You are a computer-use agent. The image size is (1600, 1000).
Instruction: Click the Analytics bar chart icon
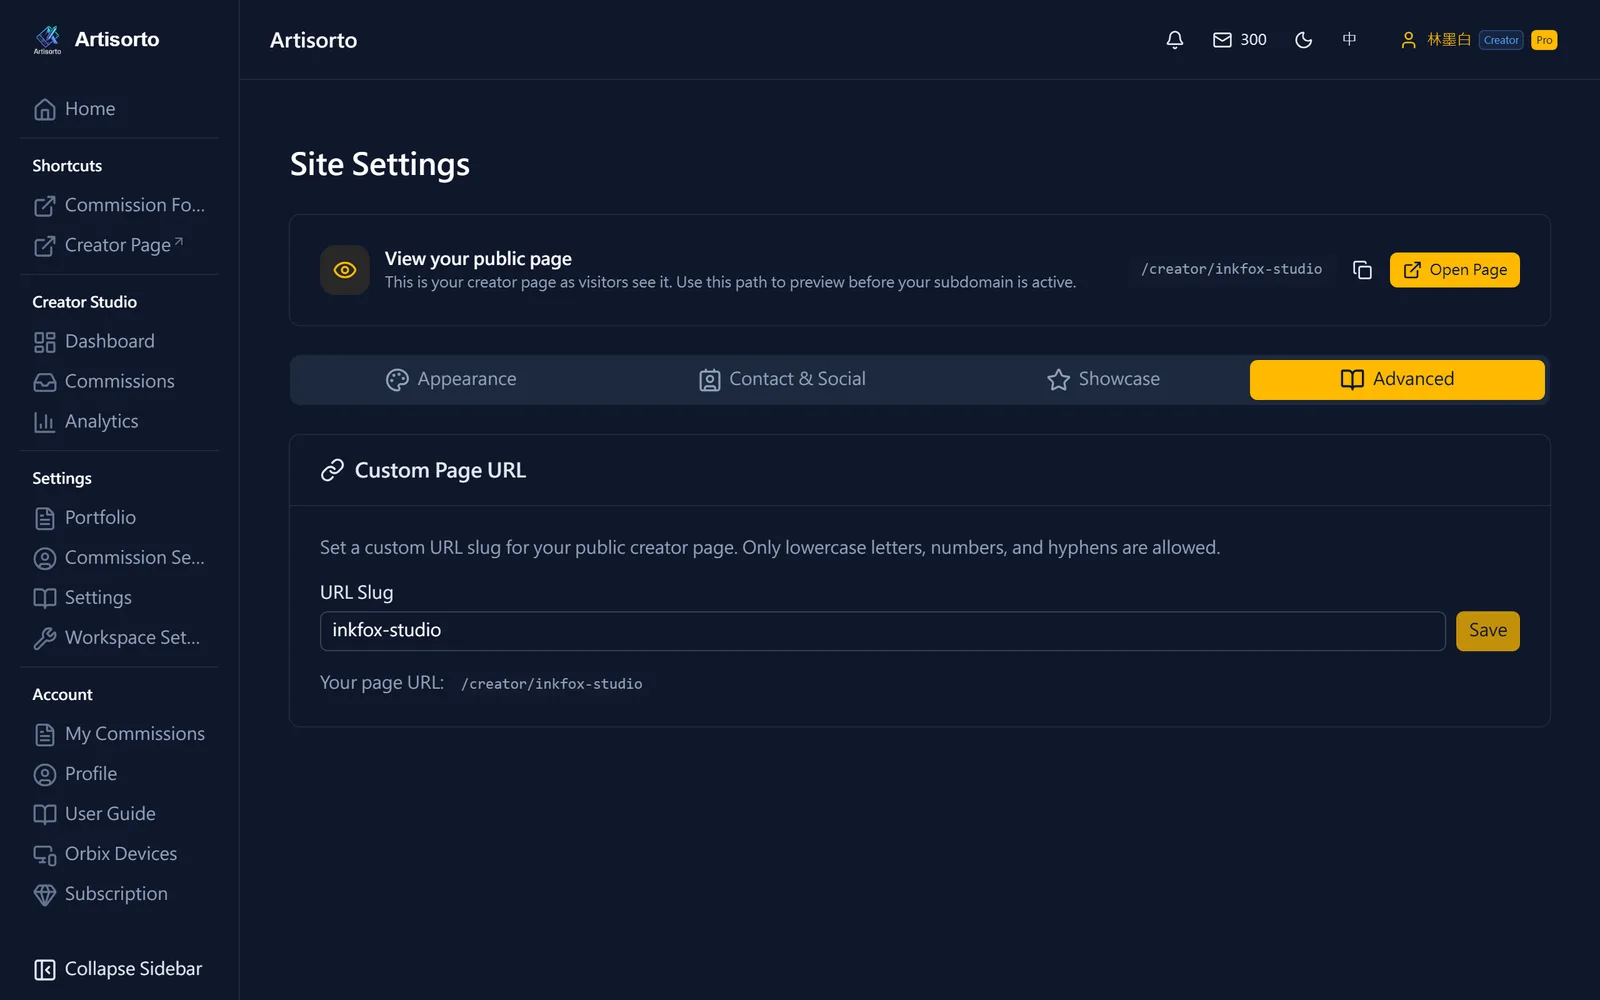click(x=45, y=422)
